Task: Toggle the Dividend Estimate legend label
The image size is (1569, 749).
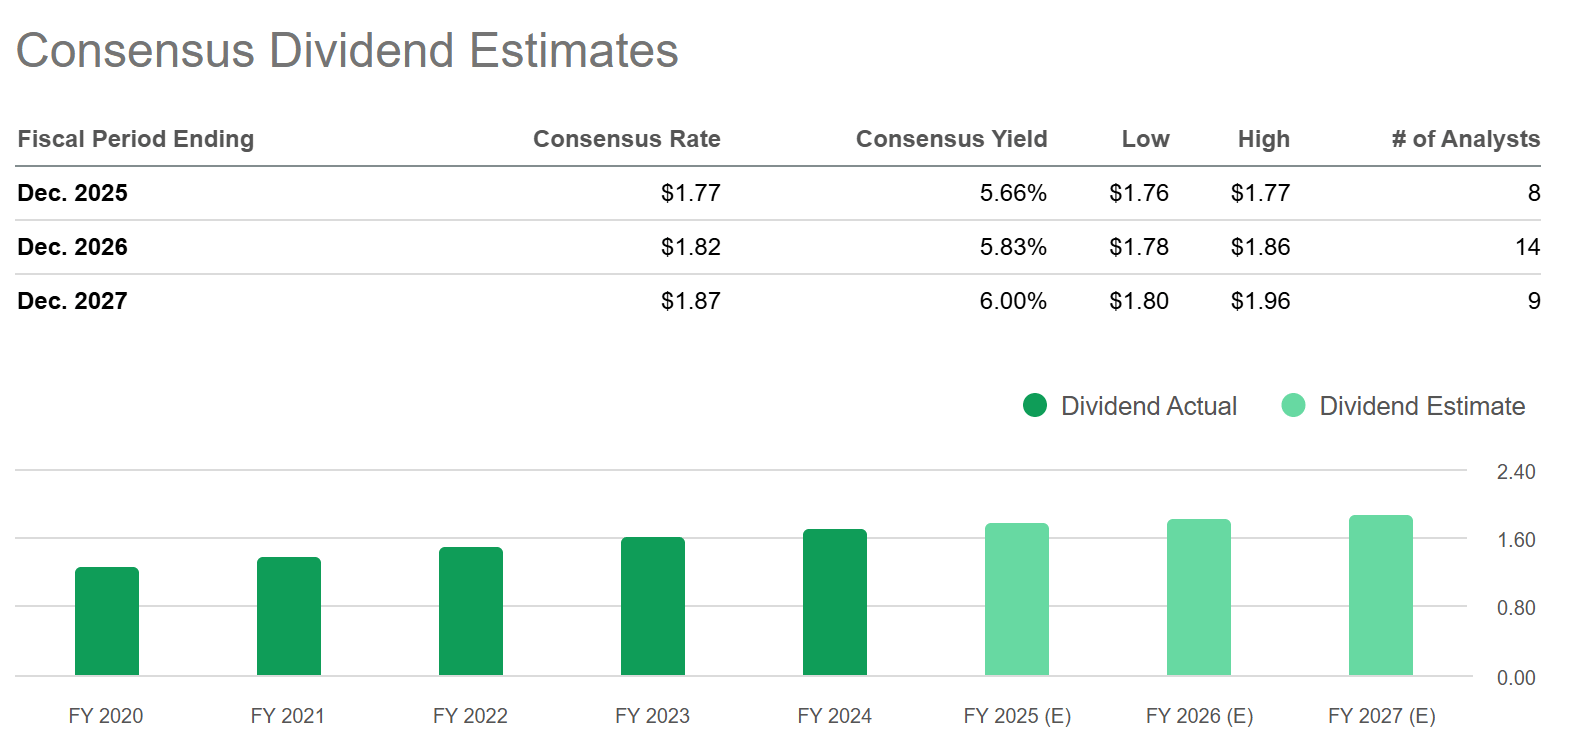Action: (x=1421, y=406)
